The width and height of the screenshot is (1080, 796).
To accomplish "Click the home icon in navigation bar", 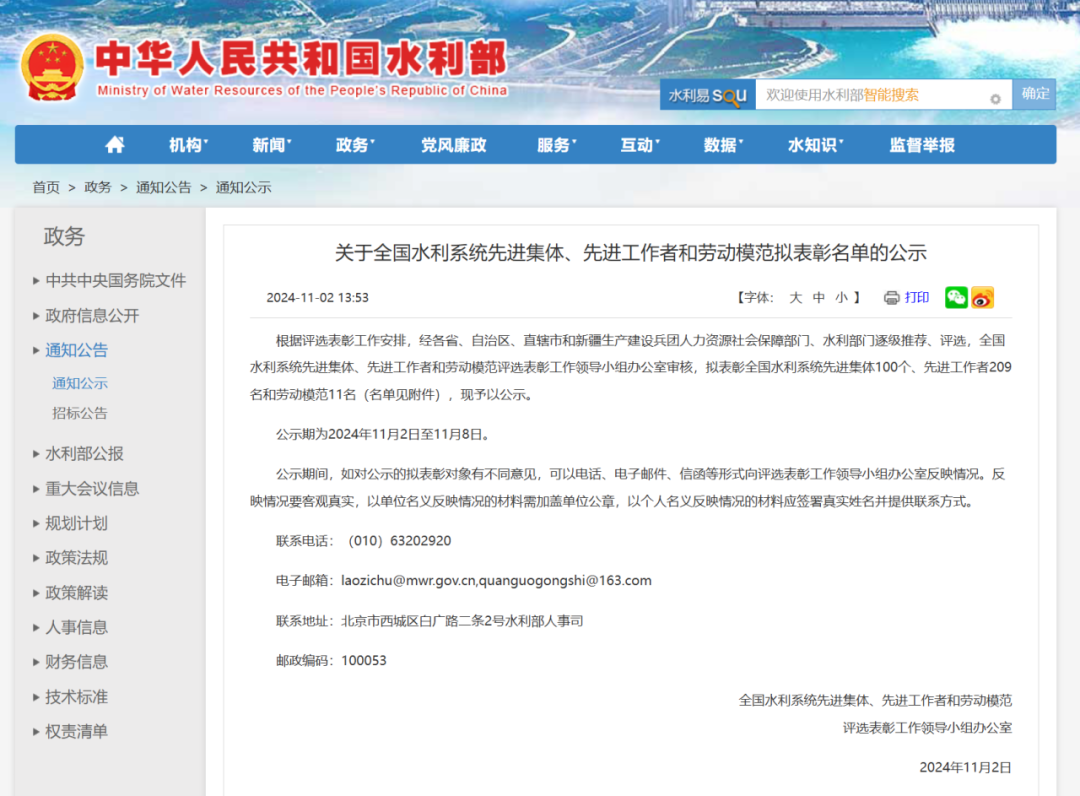I will coord(115,145).
